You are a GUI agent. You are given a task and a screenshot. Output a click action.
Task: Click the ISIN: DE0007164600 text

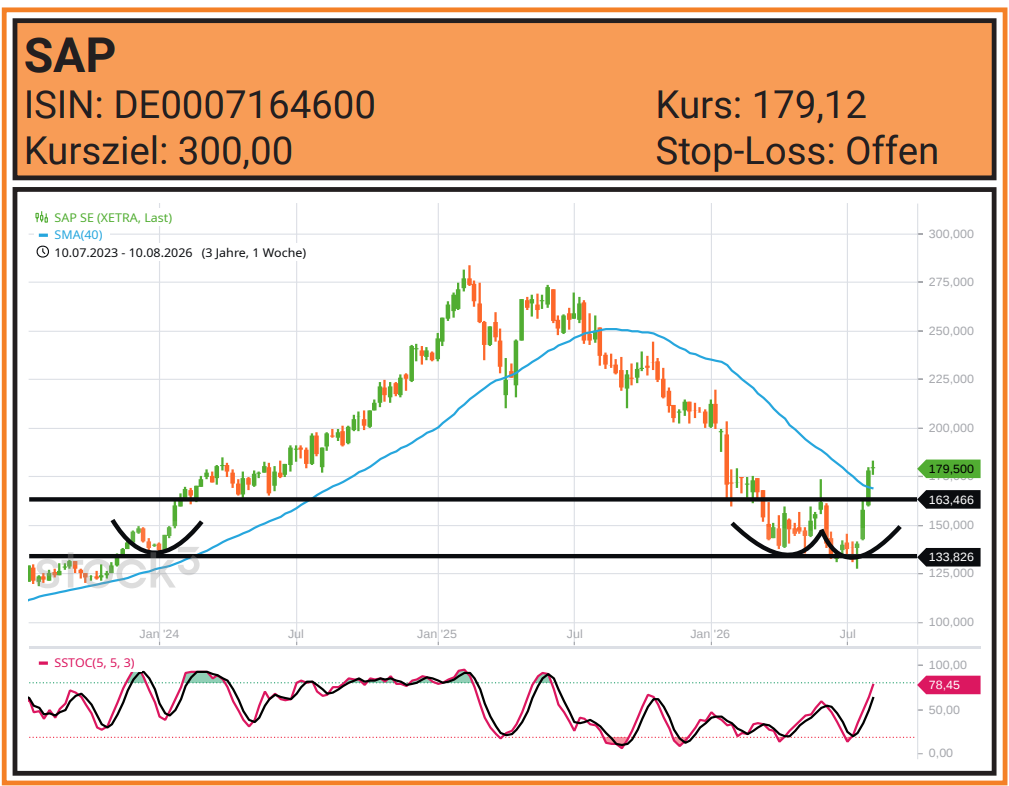199,105
